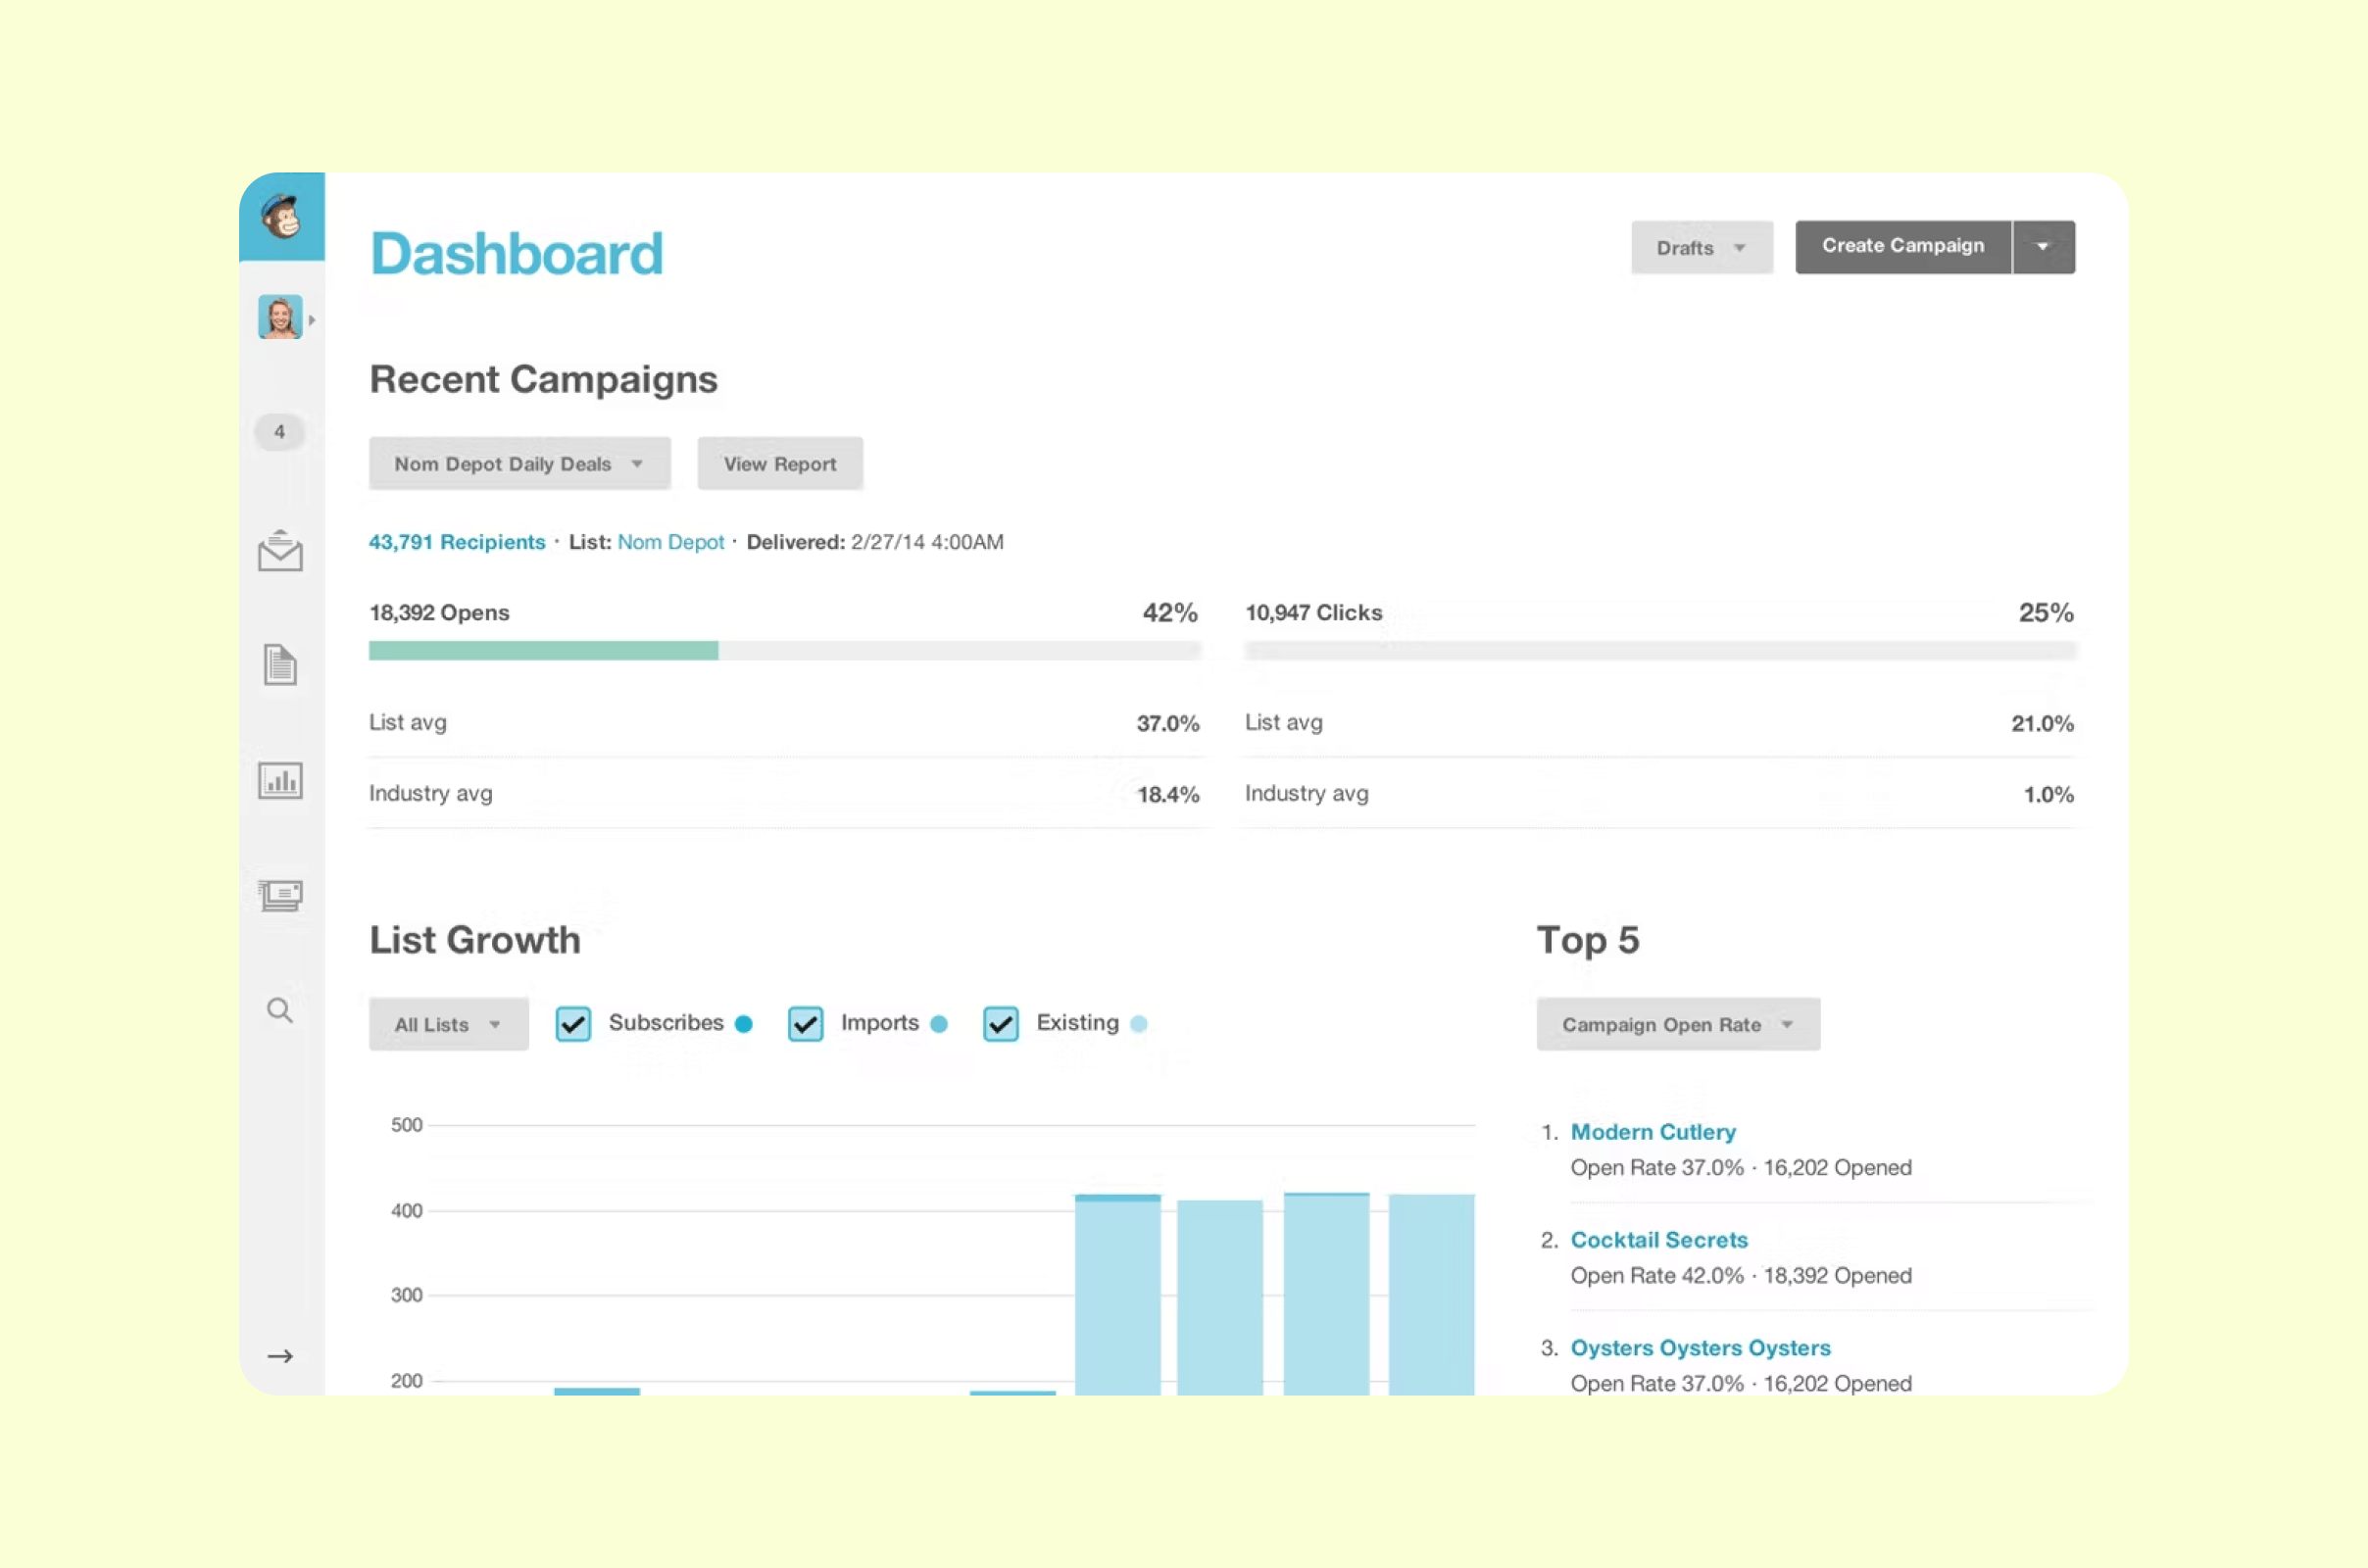Click the View Report button
The image size is (2368, 1568).
(779, 463)
